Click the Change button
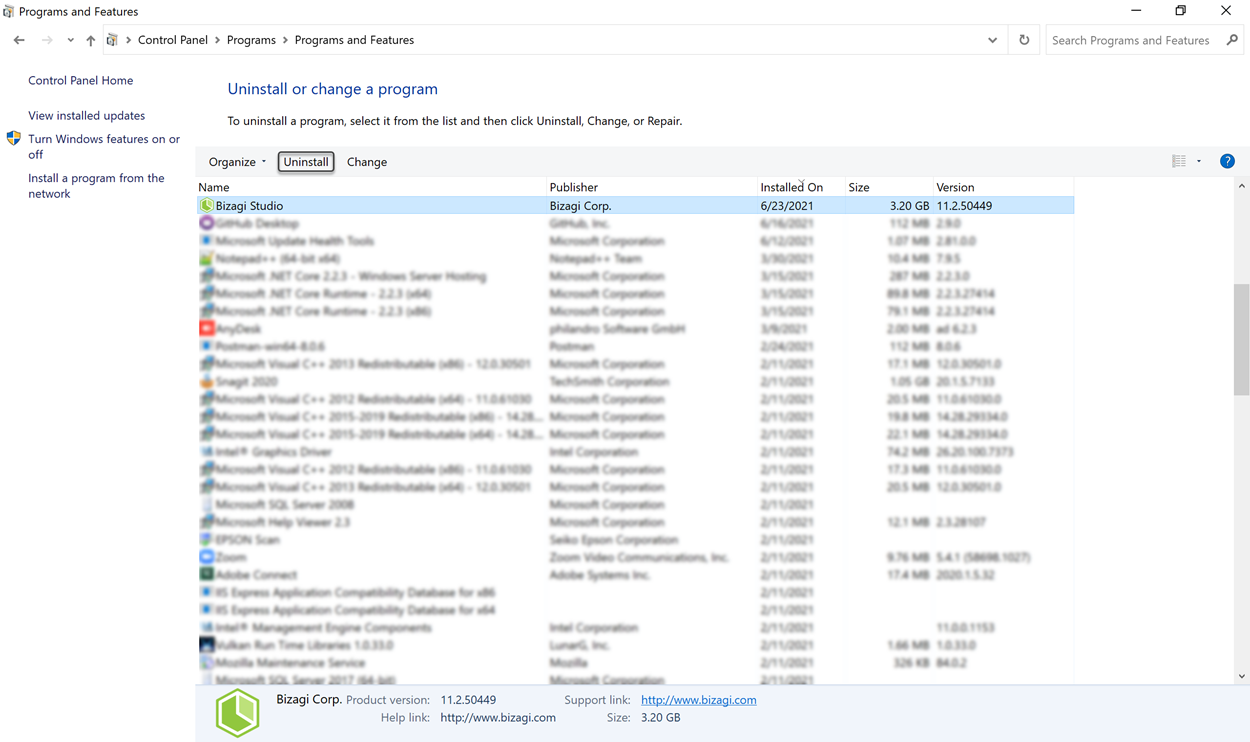Image resolution: width=1250 pixels, height=742 pixels. tap(367, 162)
